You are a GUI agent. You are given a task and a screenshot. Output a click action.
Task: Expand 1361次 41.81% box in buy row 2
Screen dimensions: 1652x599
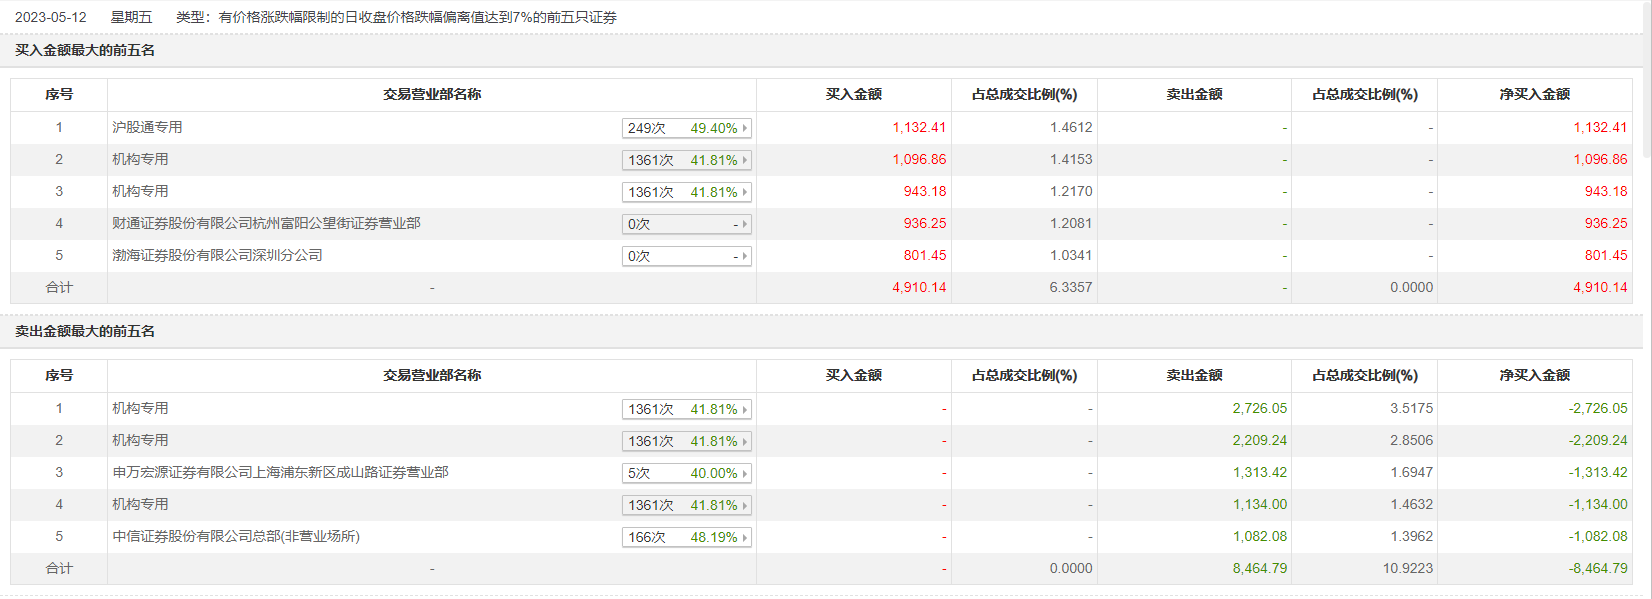click(x=686, y=160)
